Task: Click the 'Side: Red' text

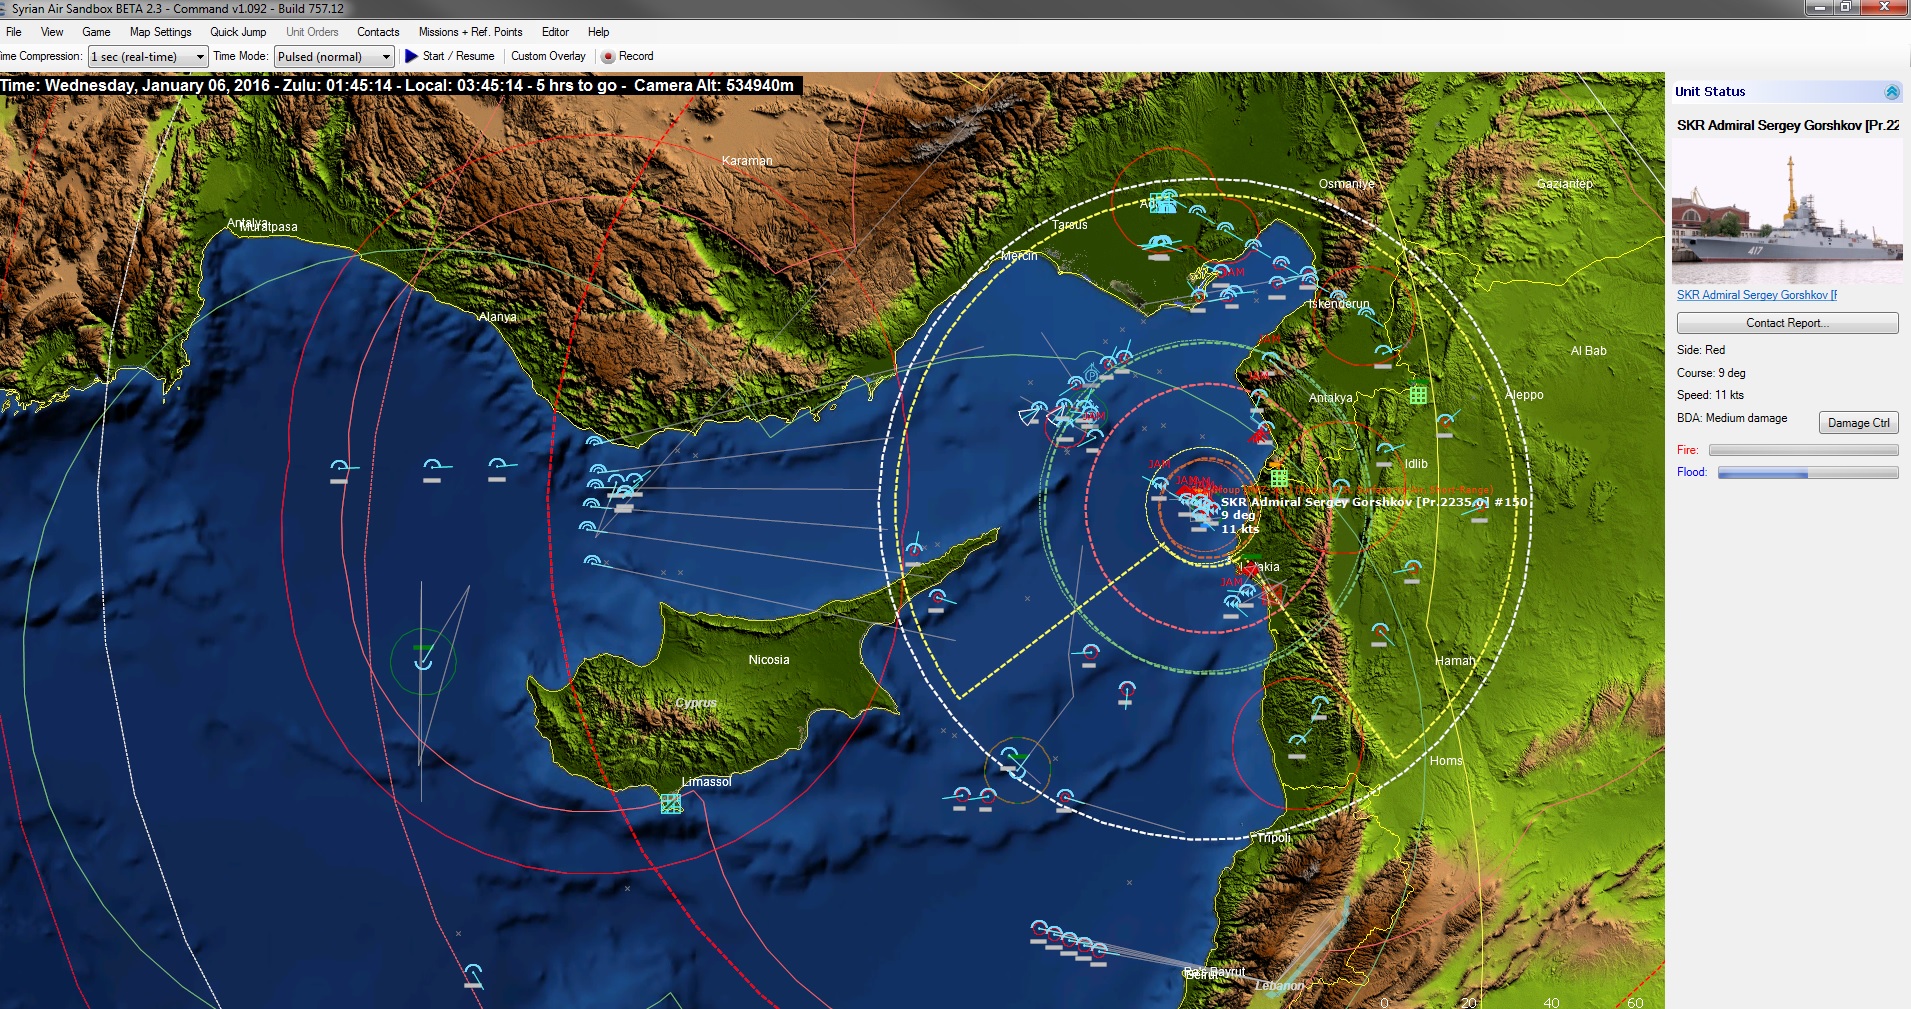Action: pos(1701,350)
